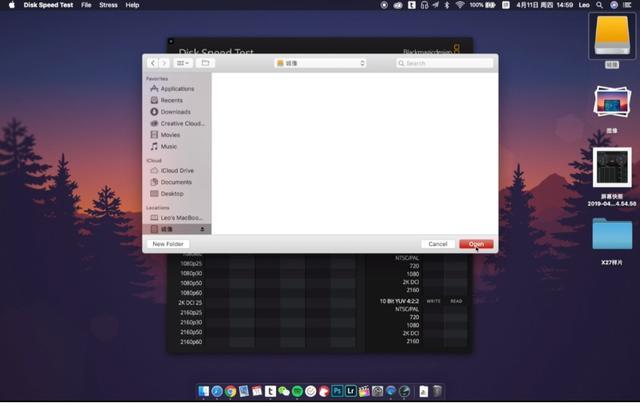The width and height of the screenshot is (640, 403).
Task: Confirm with the red Open button
Action: tap(476, 244)
